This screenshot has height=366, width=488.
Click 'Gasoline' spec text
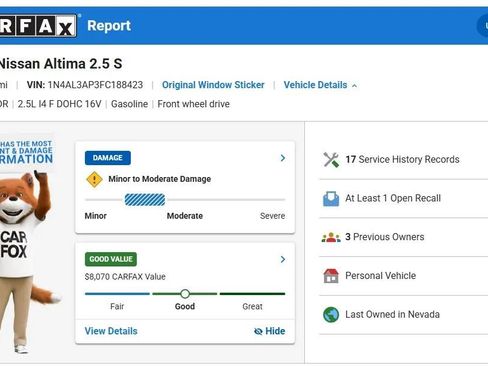(129, 104)
